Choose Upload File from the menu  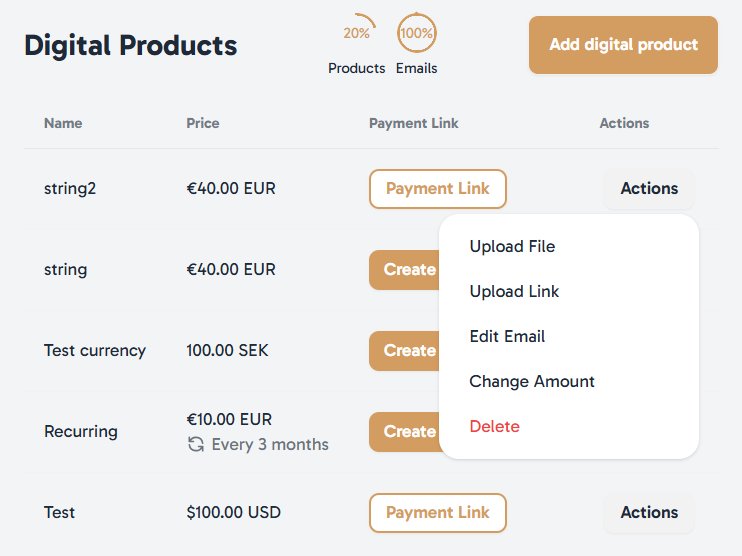click(x=512, y=247)
